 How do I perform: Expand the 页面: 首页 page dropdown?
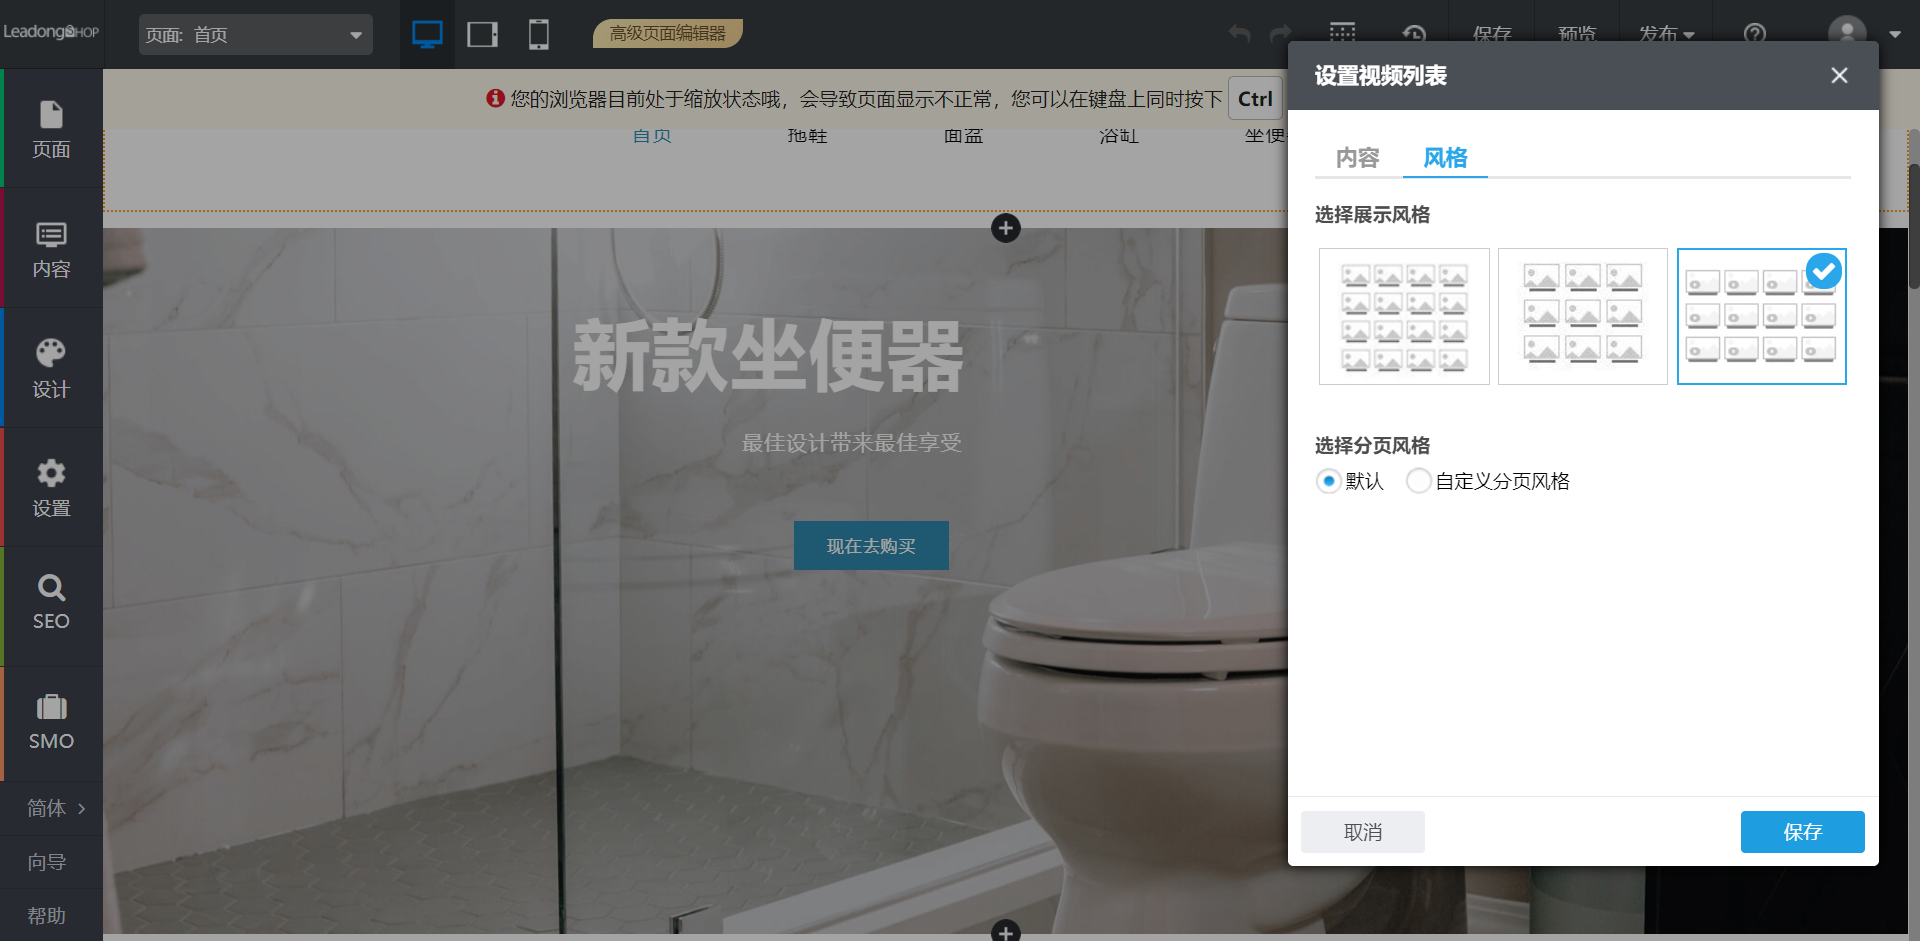click(255, 35)
